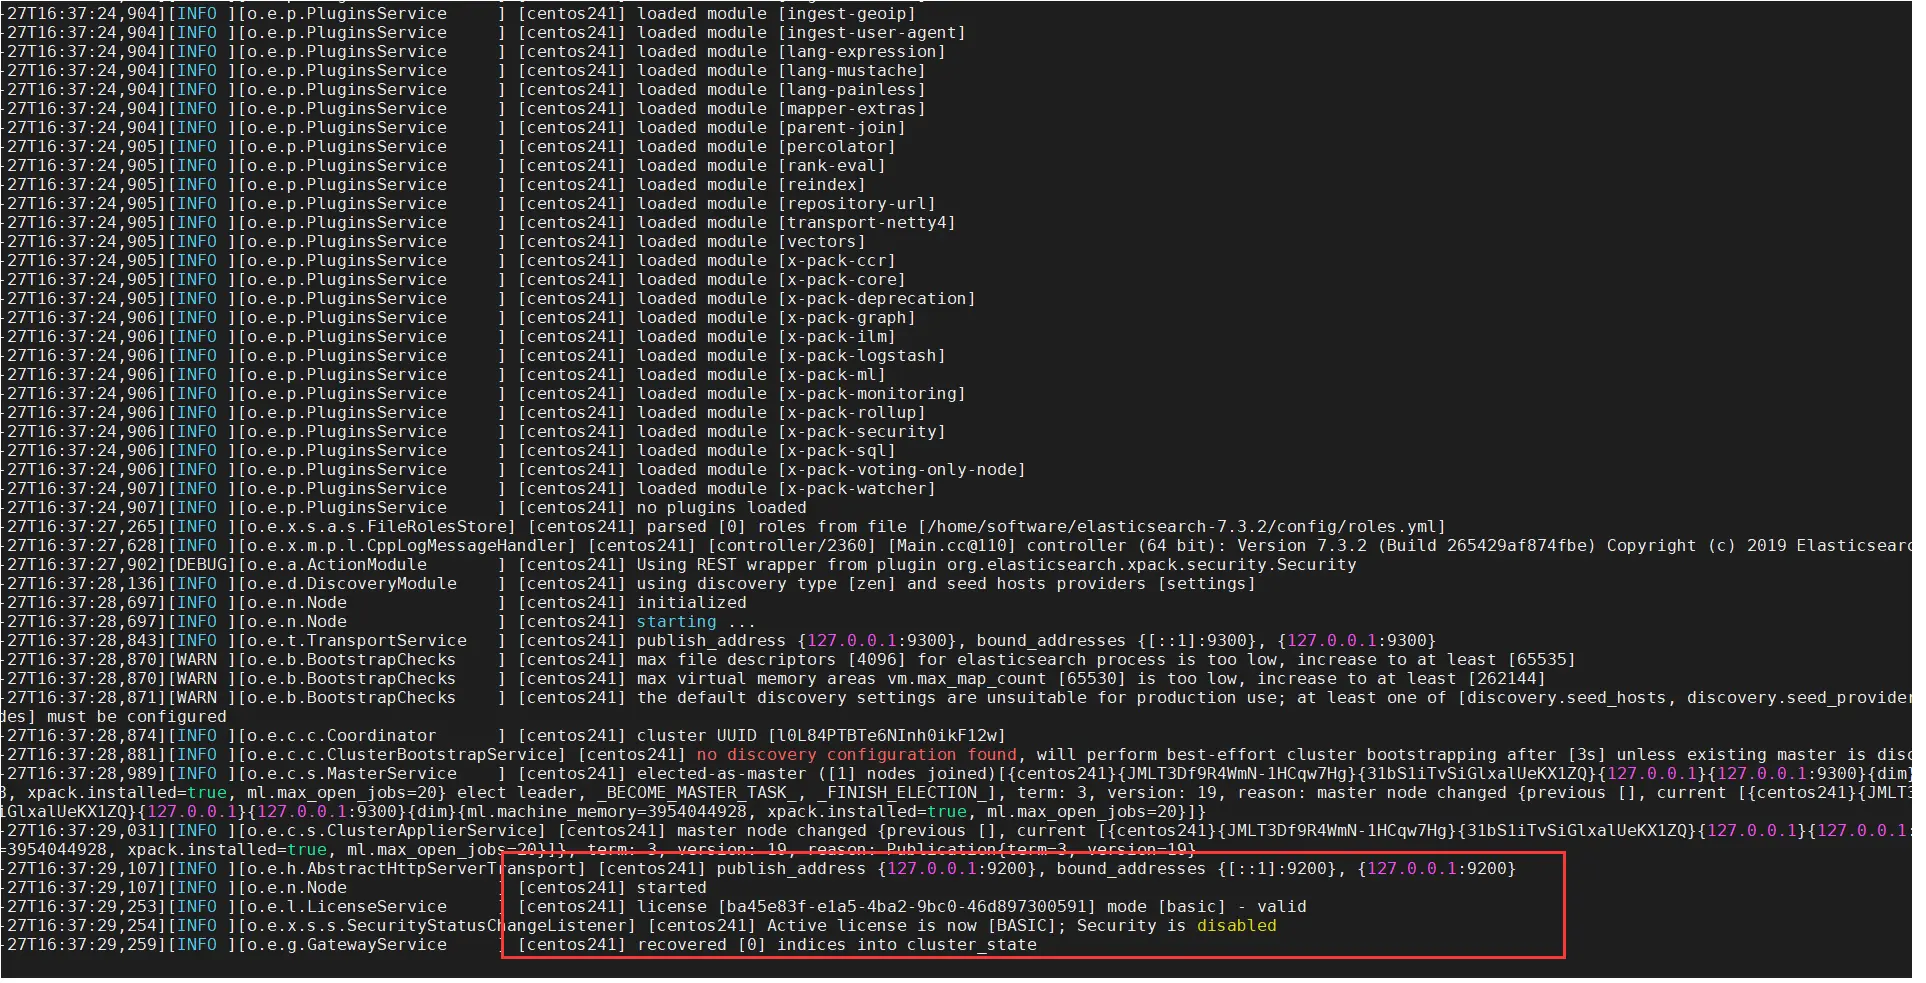Image resolution: width=1926 pixels, height=983 pixels.
Task: Click the "must be configured" wrapped line
Action: click(137, 717)
